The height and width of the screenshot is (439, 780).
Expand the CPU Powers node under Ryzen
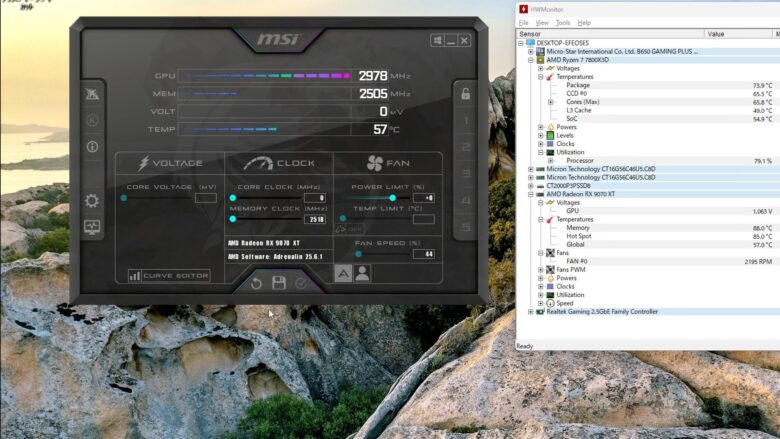coord(541,127)
